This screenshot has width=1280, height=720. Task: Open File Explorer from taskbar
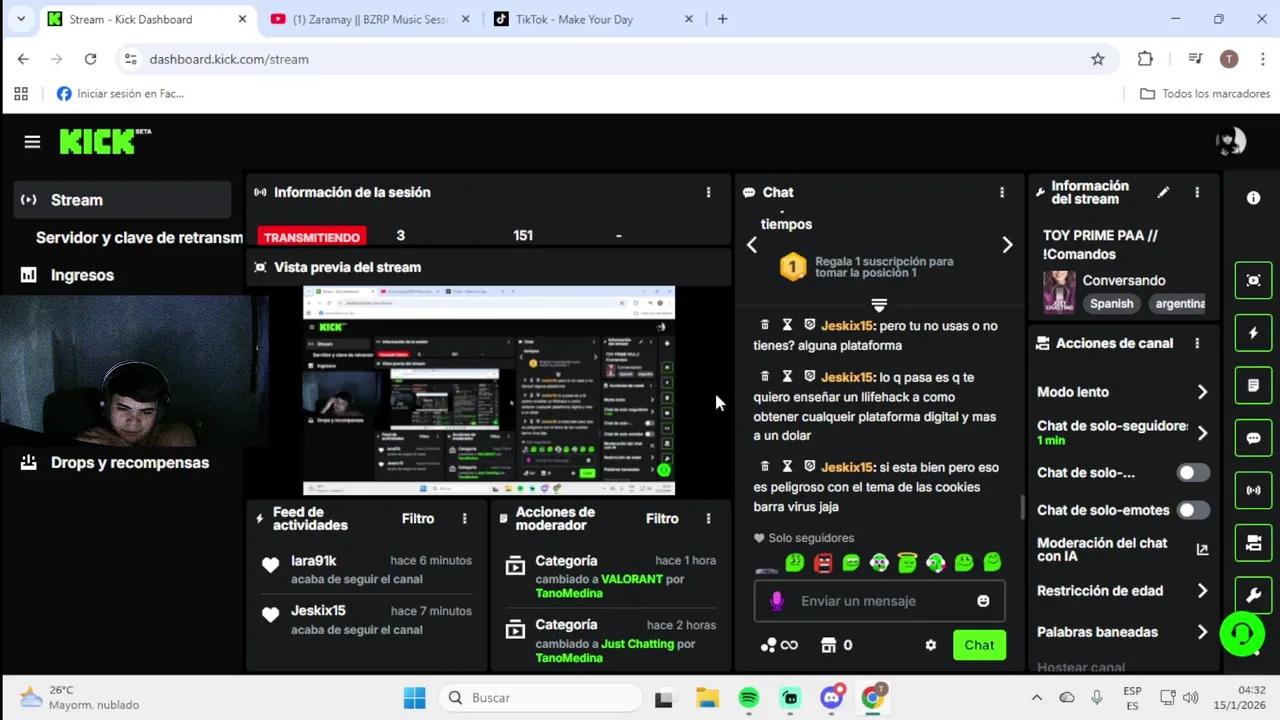point(707,698)
